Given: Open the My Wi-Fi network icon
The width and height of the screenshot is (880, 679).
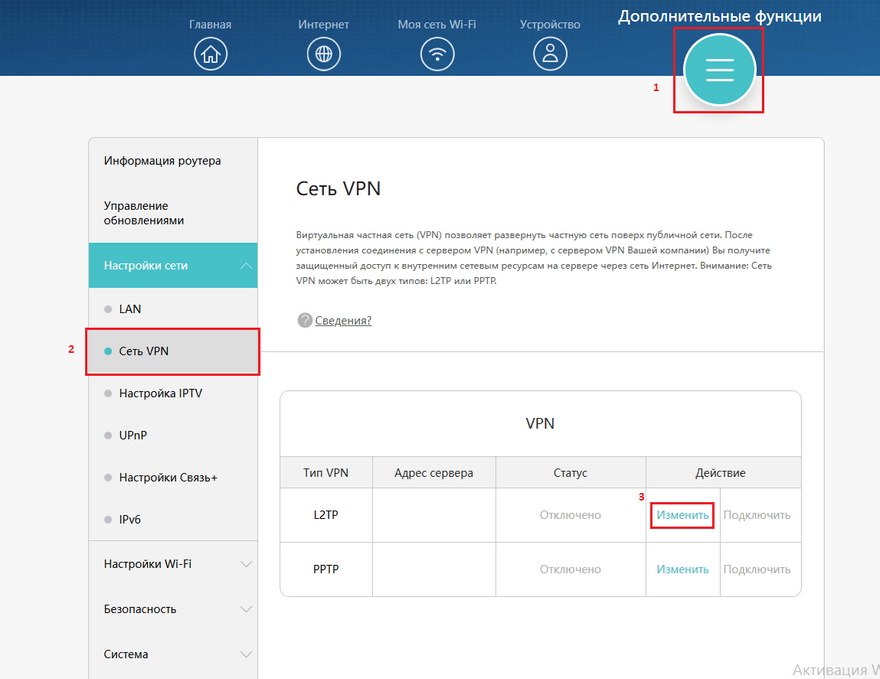Looking at the screenshot, I should (x=437, y=54).
